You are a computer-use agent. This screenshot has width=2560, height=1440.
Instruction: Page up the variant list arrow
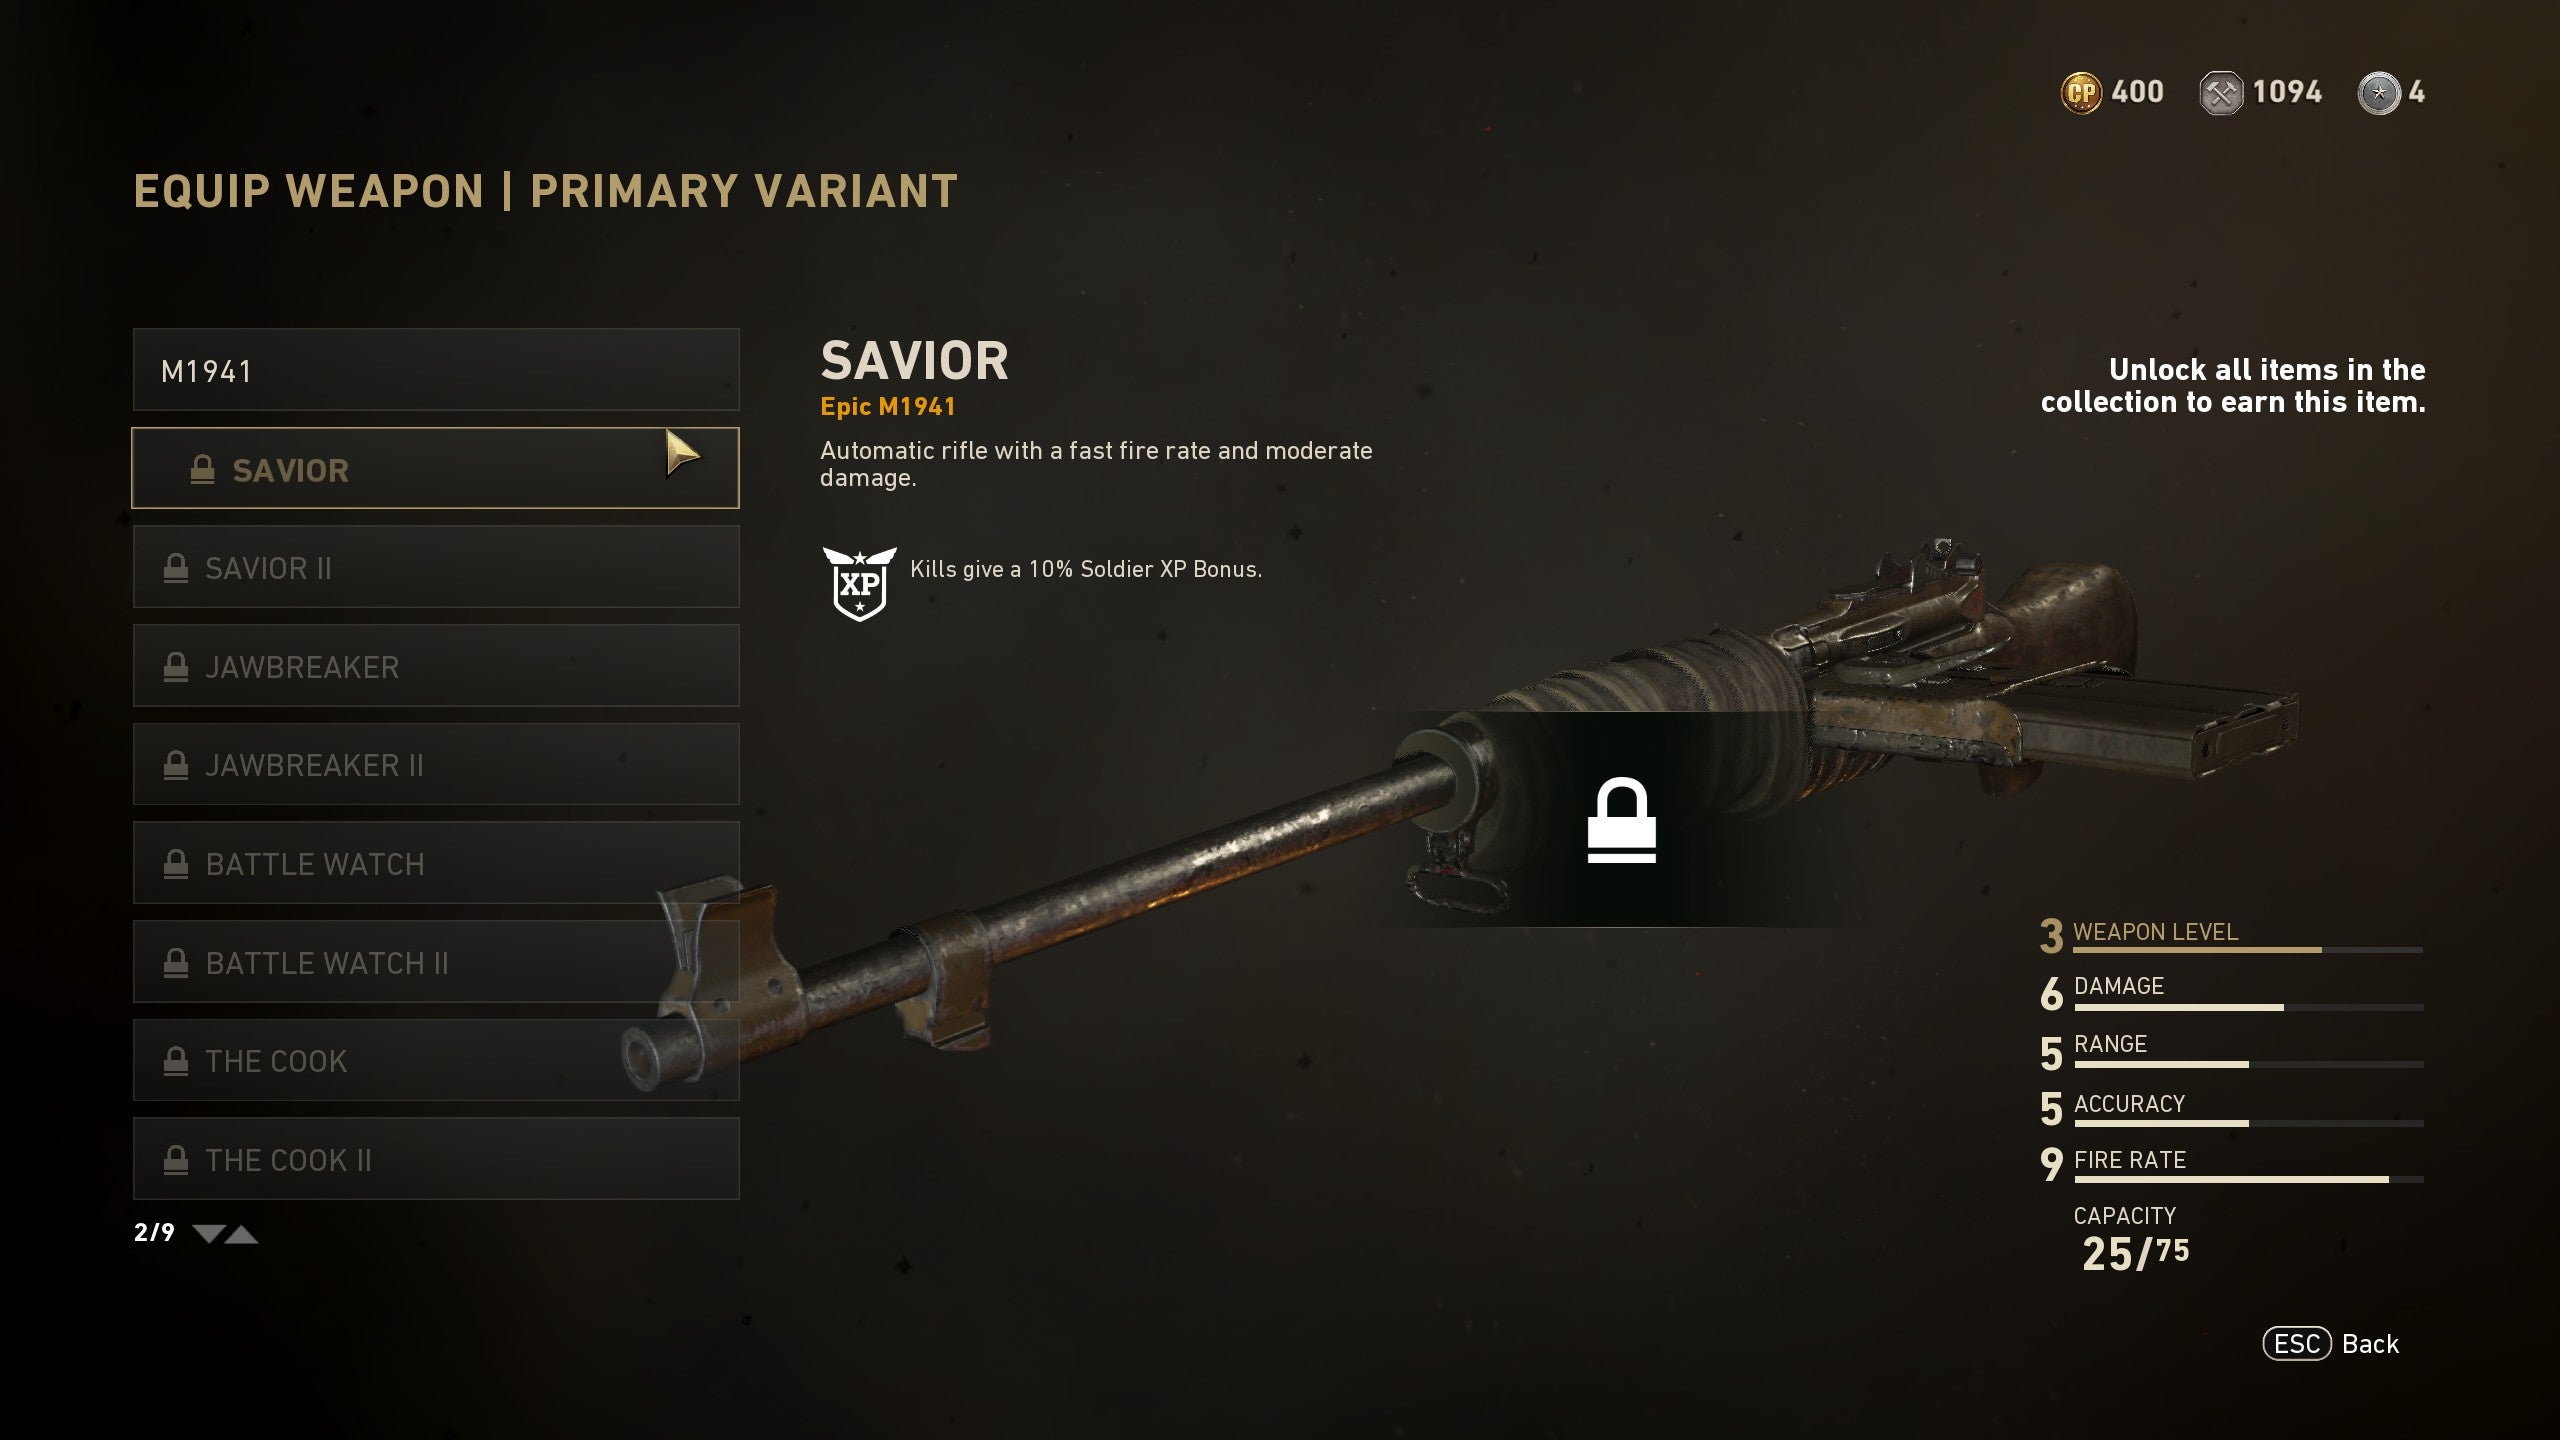[x=241, y=1234]
